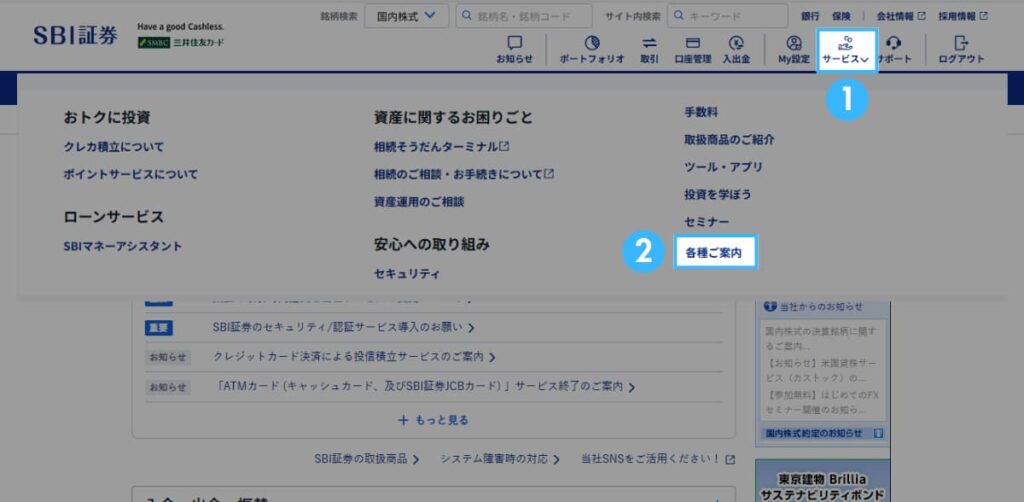This screenshot has width=1024, height=502.
Task: Expand notices with もっと見る
Action: [x=434, y=420]
